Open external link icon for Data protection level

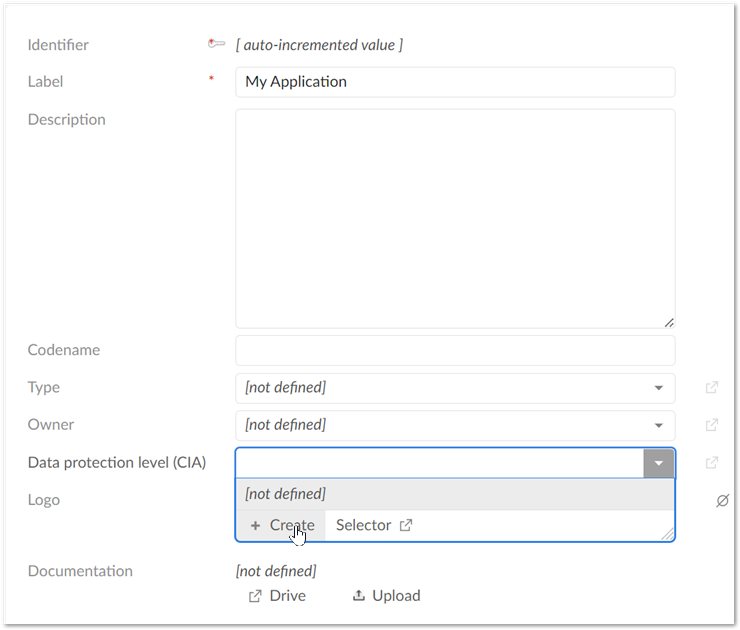[712, 463]
